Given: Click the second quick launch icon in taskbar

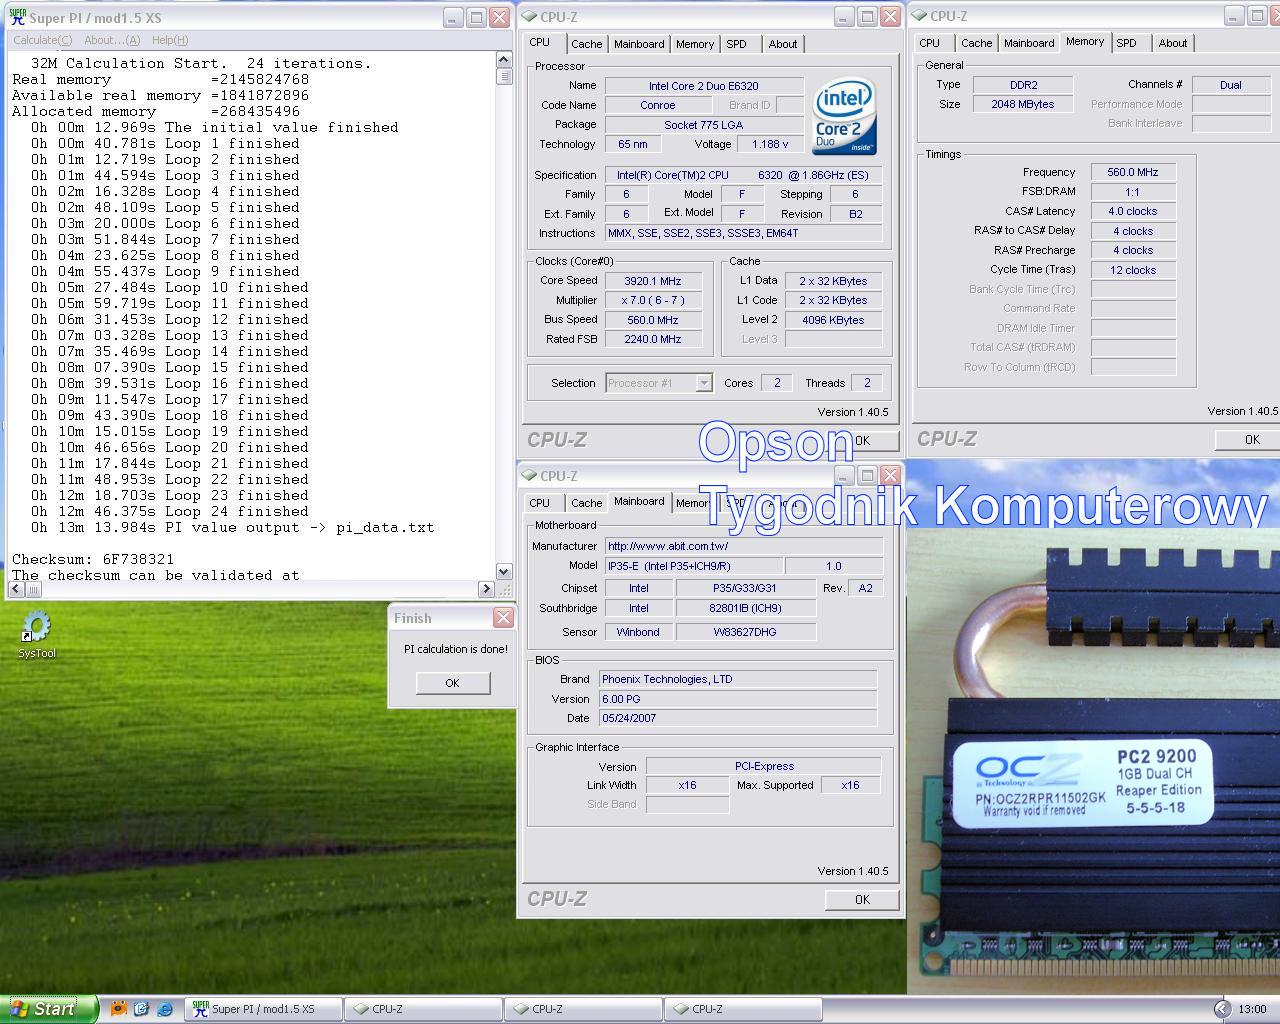Looking at the screenshot, I should coord(141,1009).
